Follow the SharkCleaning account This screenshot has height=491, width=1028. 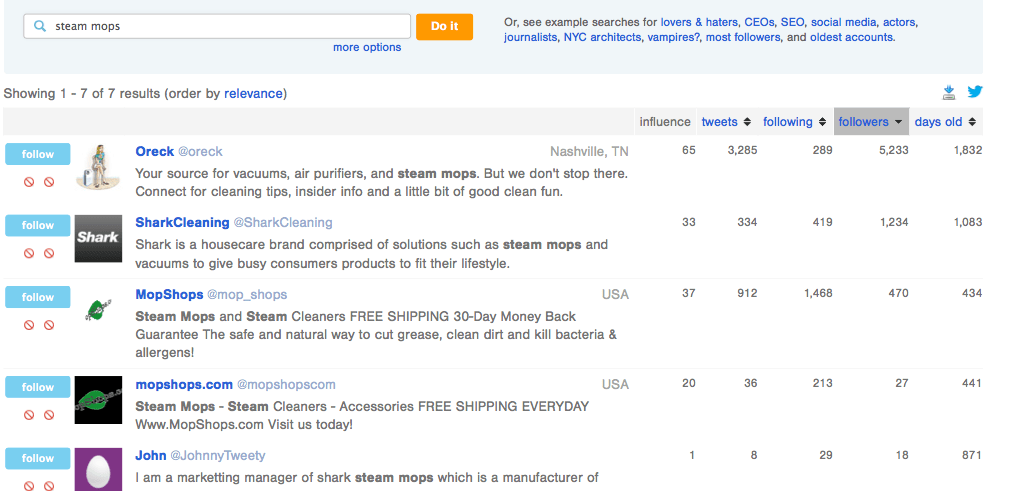coord(37,226)
